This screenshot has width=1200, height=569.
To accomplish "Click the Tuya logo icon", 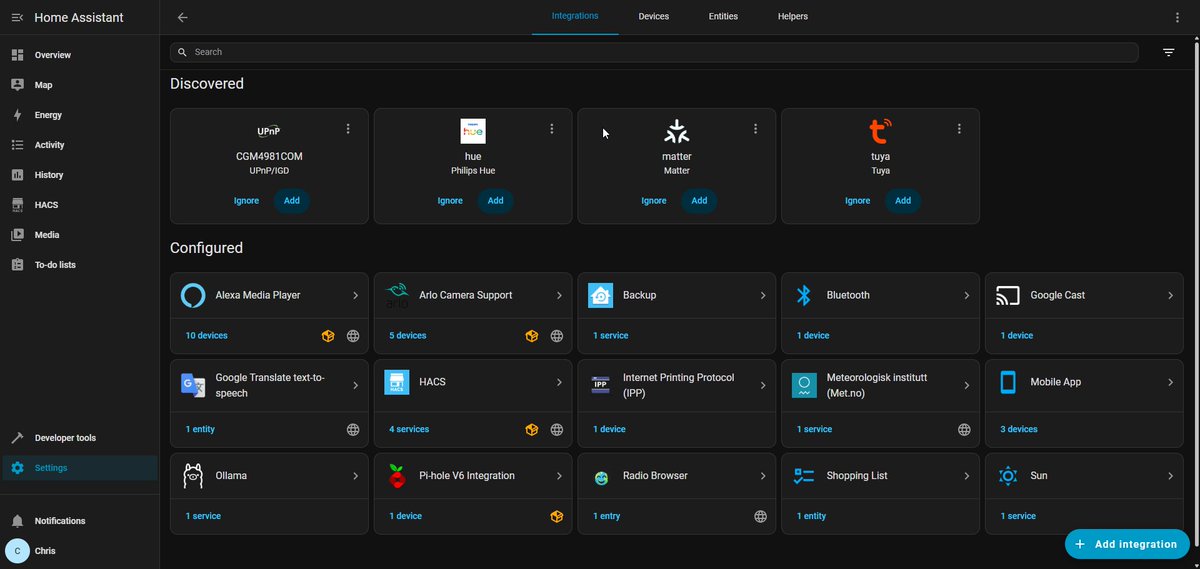I will [880, 131].
